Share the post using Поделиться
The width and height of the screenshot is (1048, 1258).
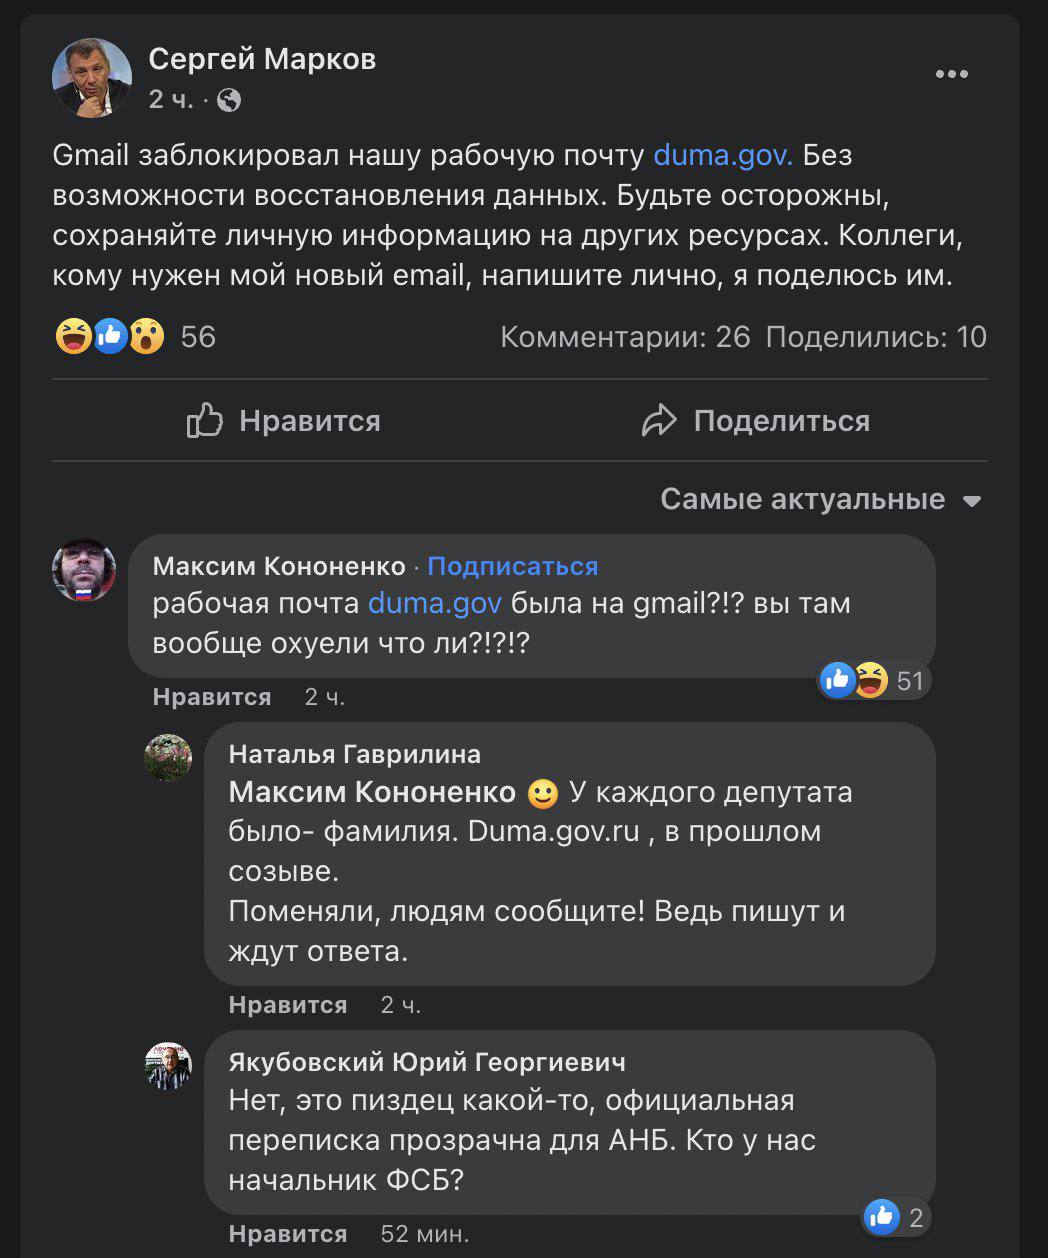coord(756,420)
